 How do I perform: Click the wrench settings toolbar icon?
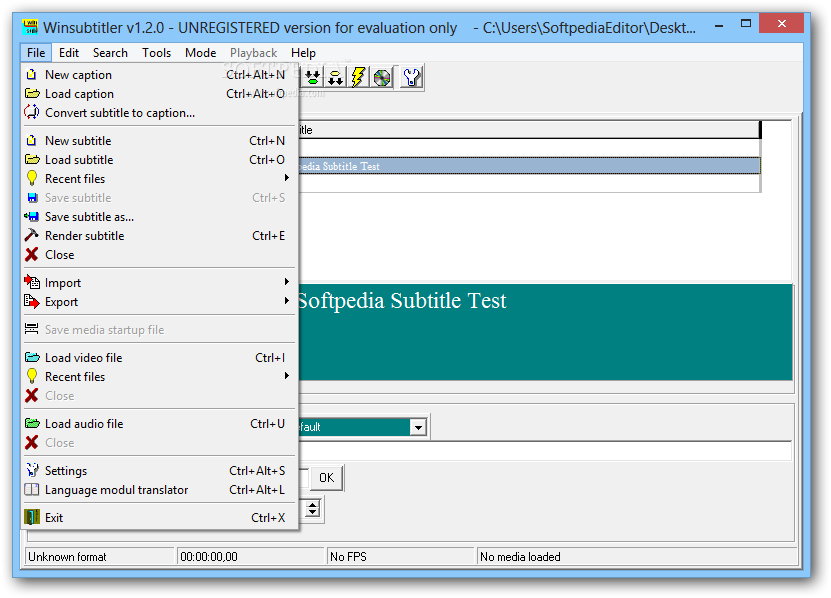tap(411, 77)
